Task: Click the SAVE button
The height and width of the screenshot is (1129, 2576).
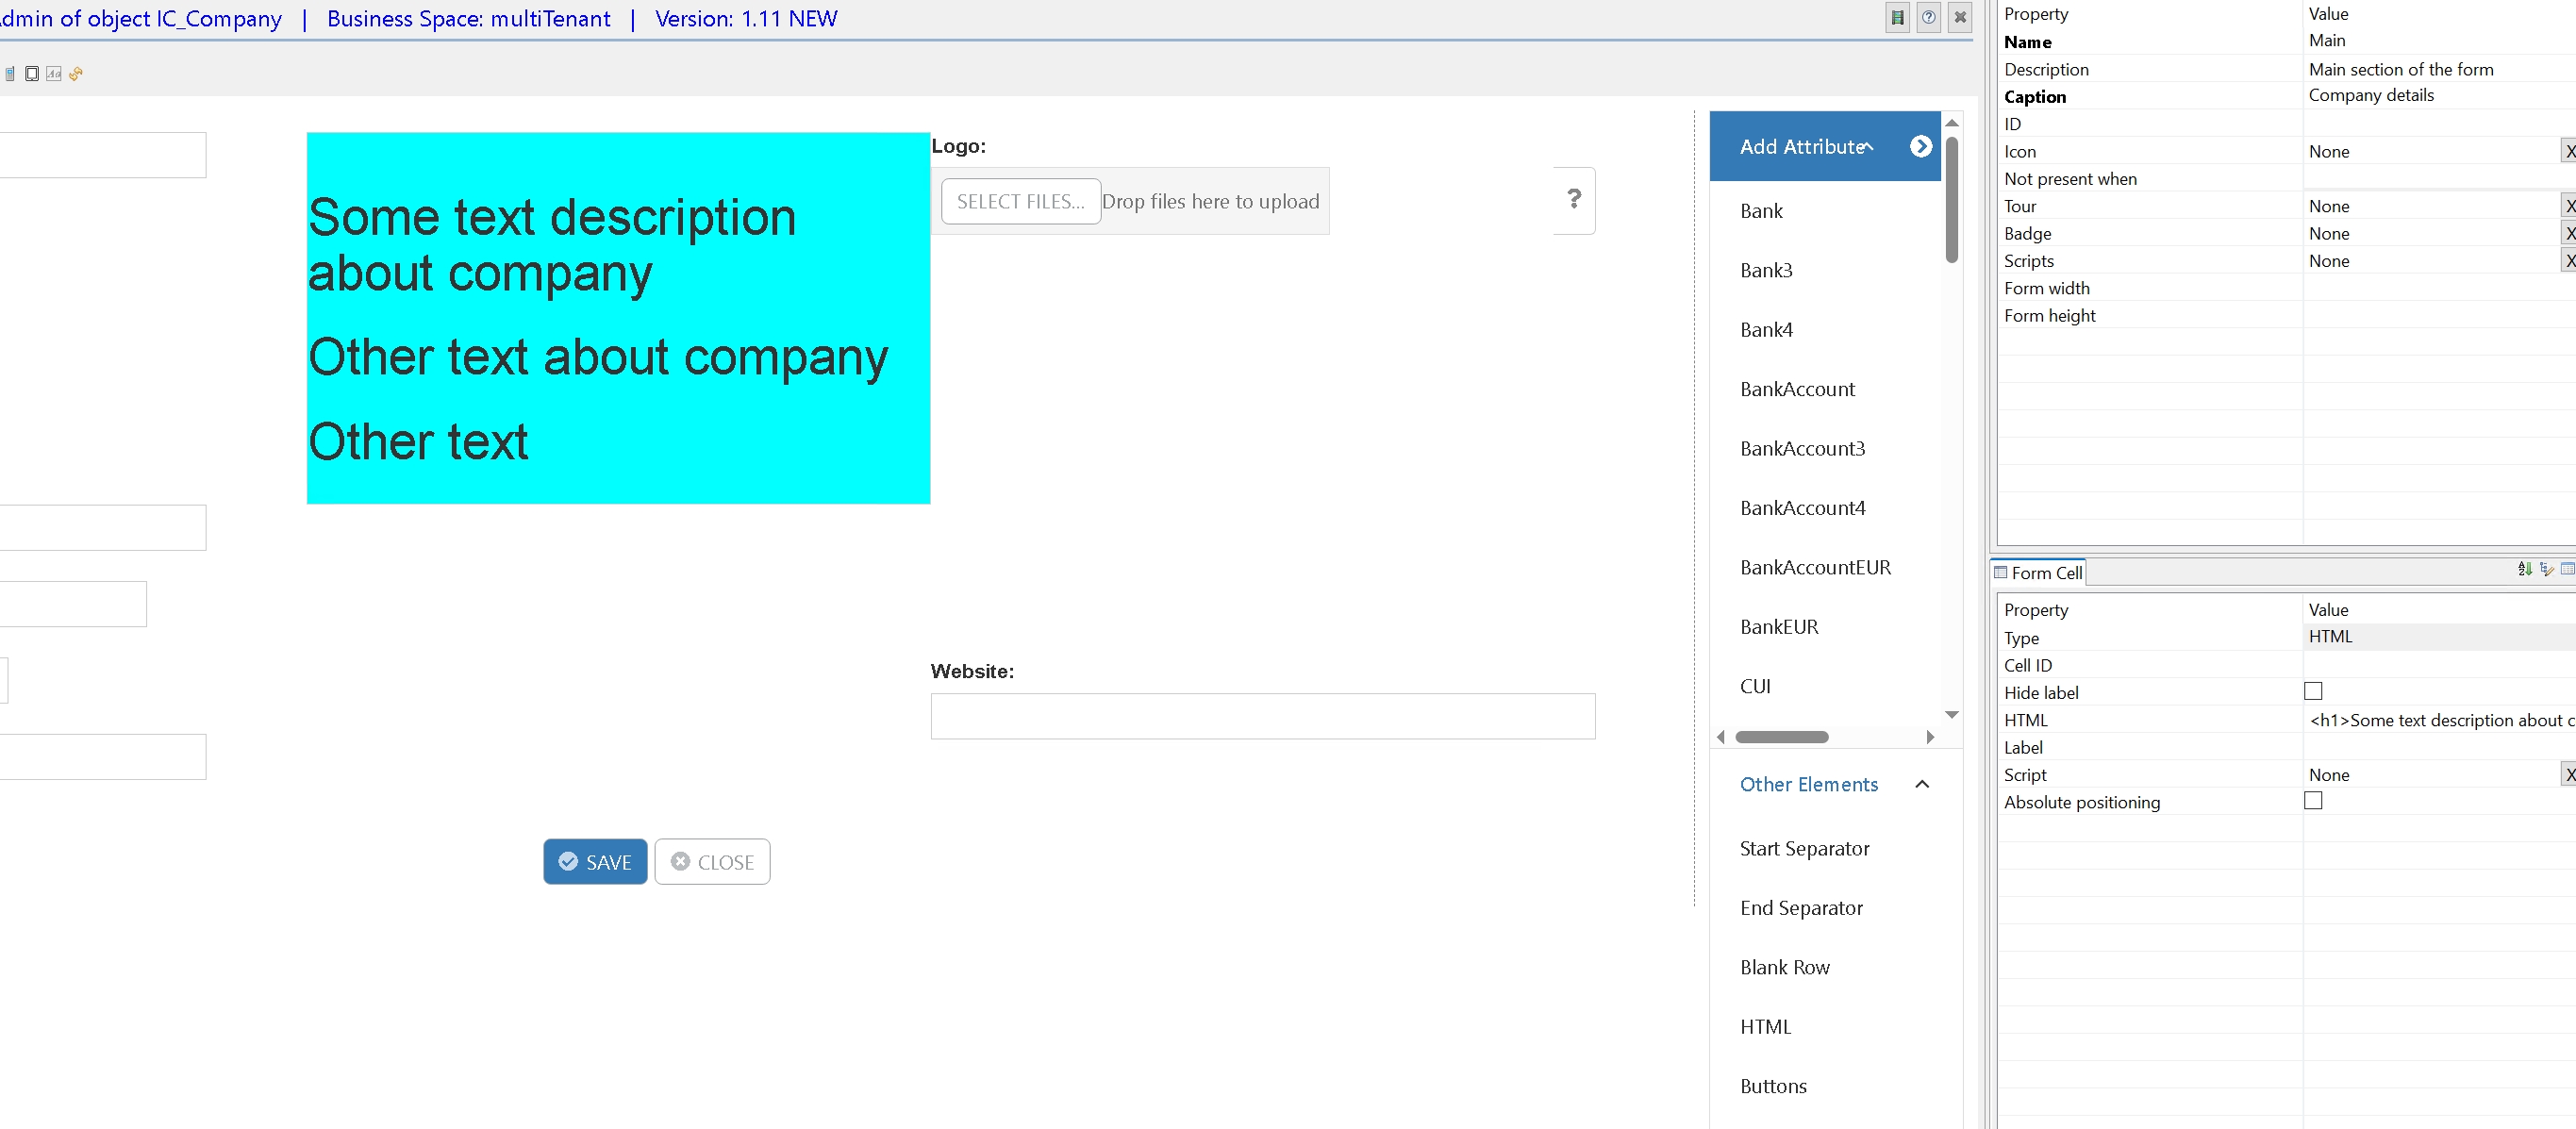Action: click(x=595, y=861)
